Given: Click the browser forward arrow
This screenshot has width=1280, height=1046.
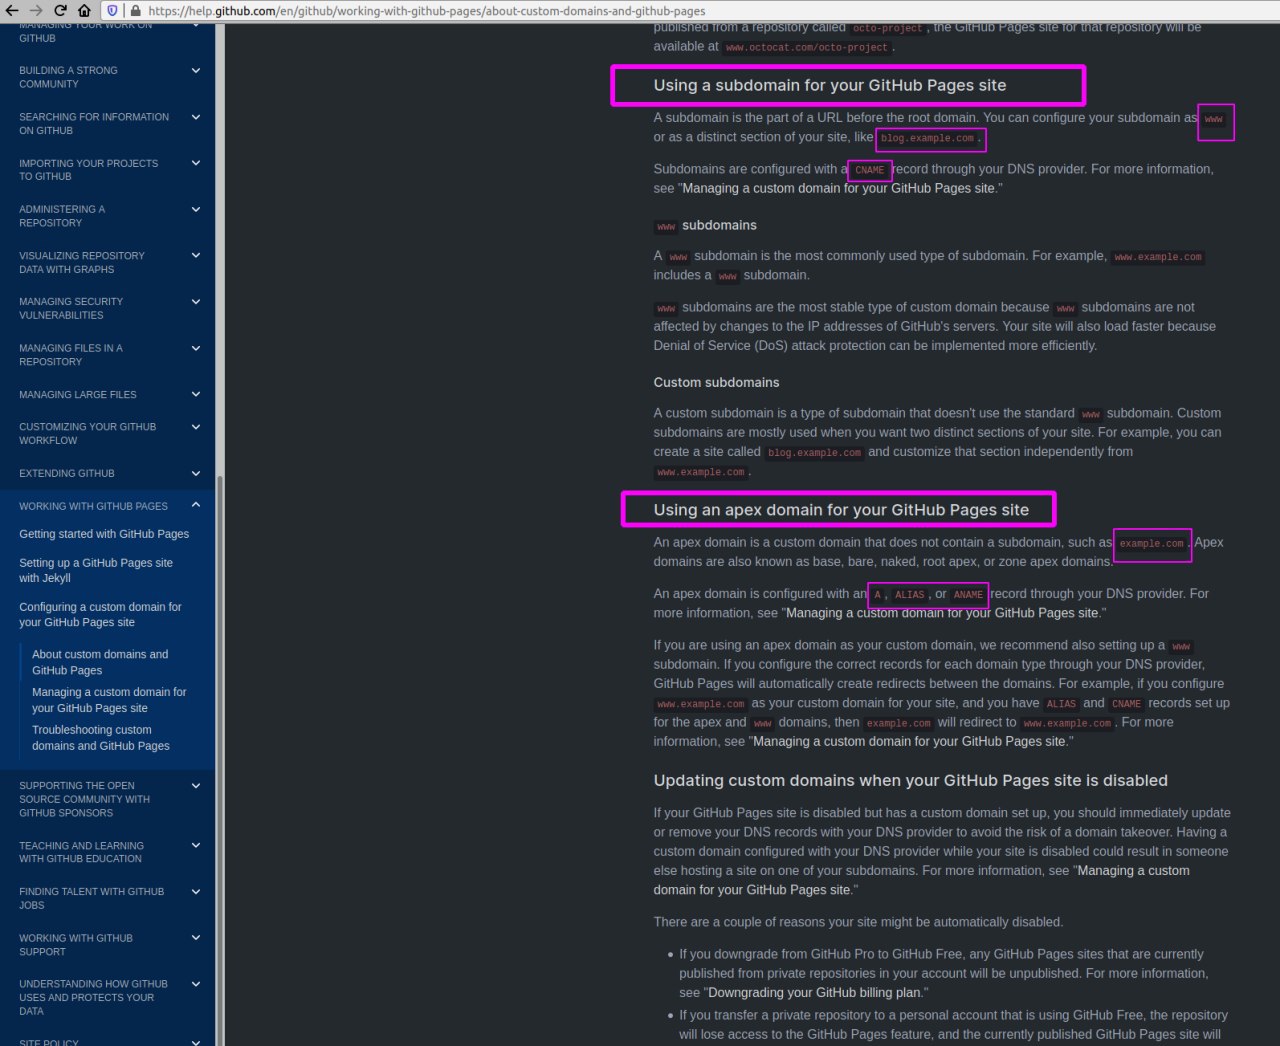Looking at the screenshot, I should (36, 10).
